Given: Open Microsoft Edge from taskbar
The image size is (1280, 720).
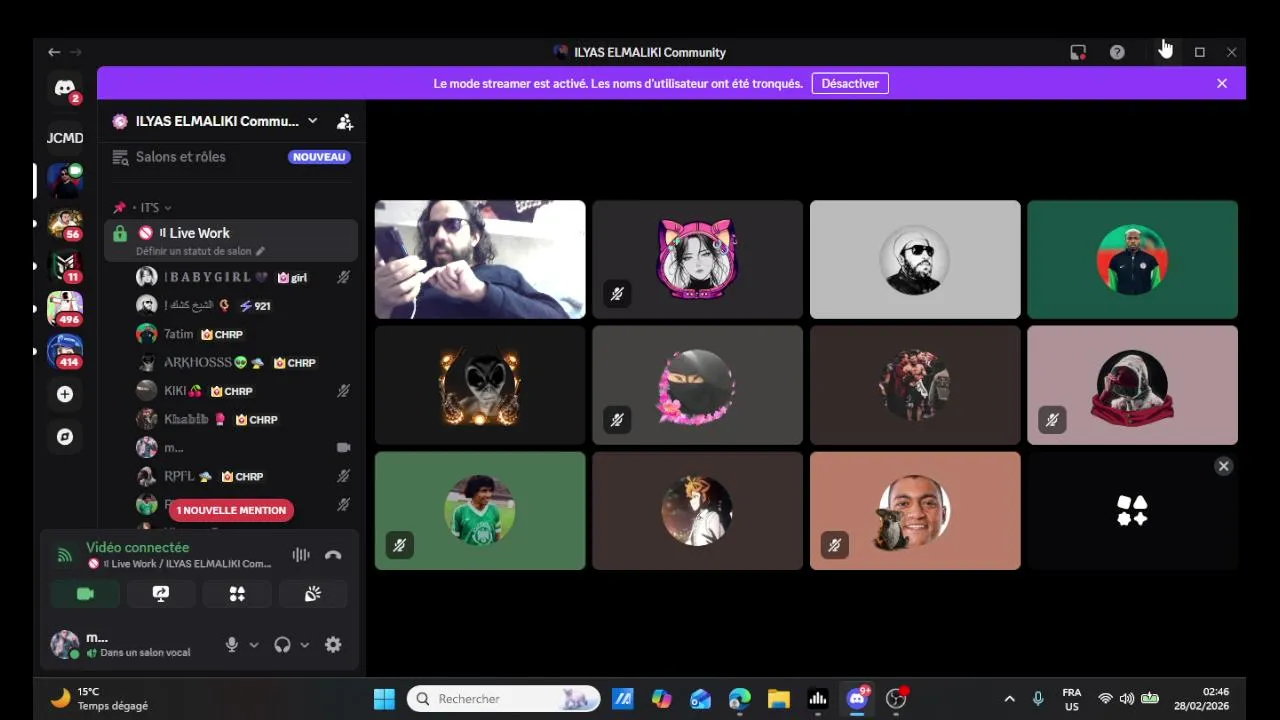Looking at the screenshot, I should coord(740,699).
